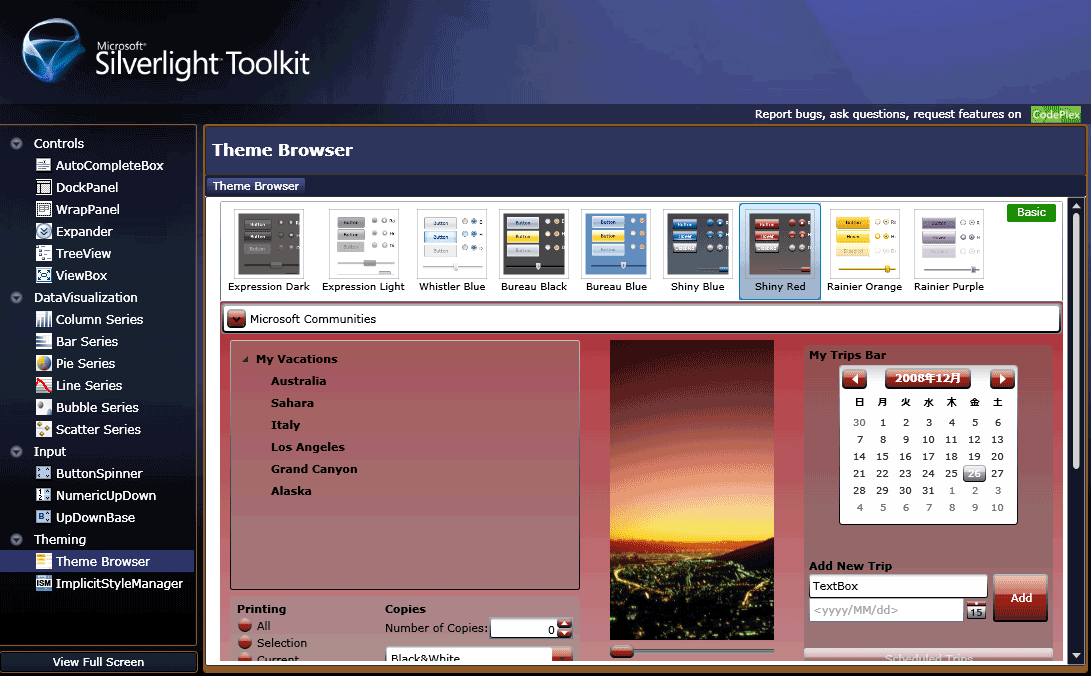Select the Bureau Black theme

534,252
